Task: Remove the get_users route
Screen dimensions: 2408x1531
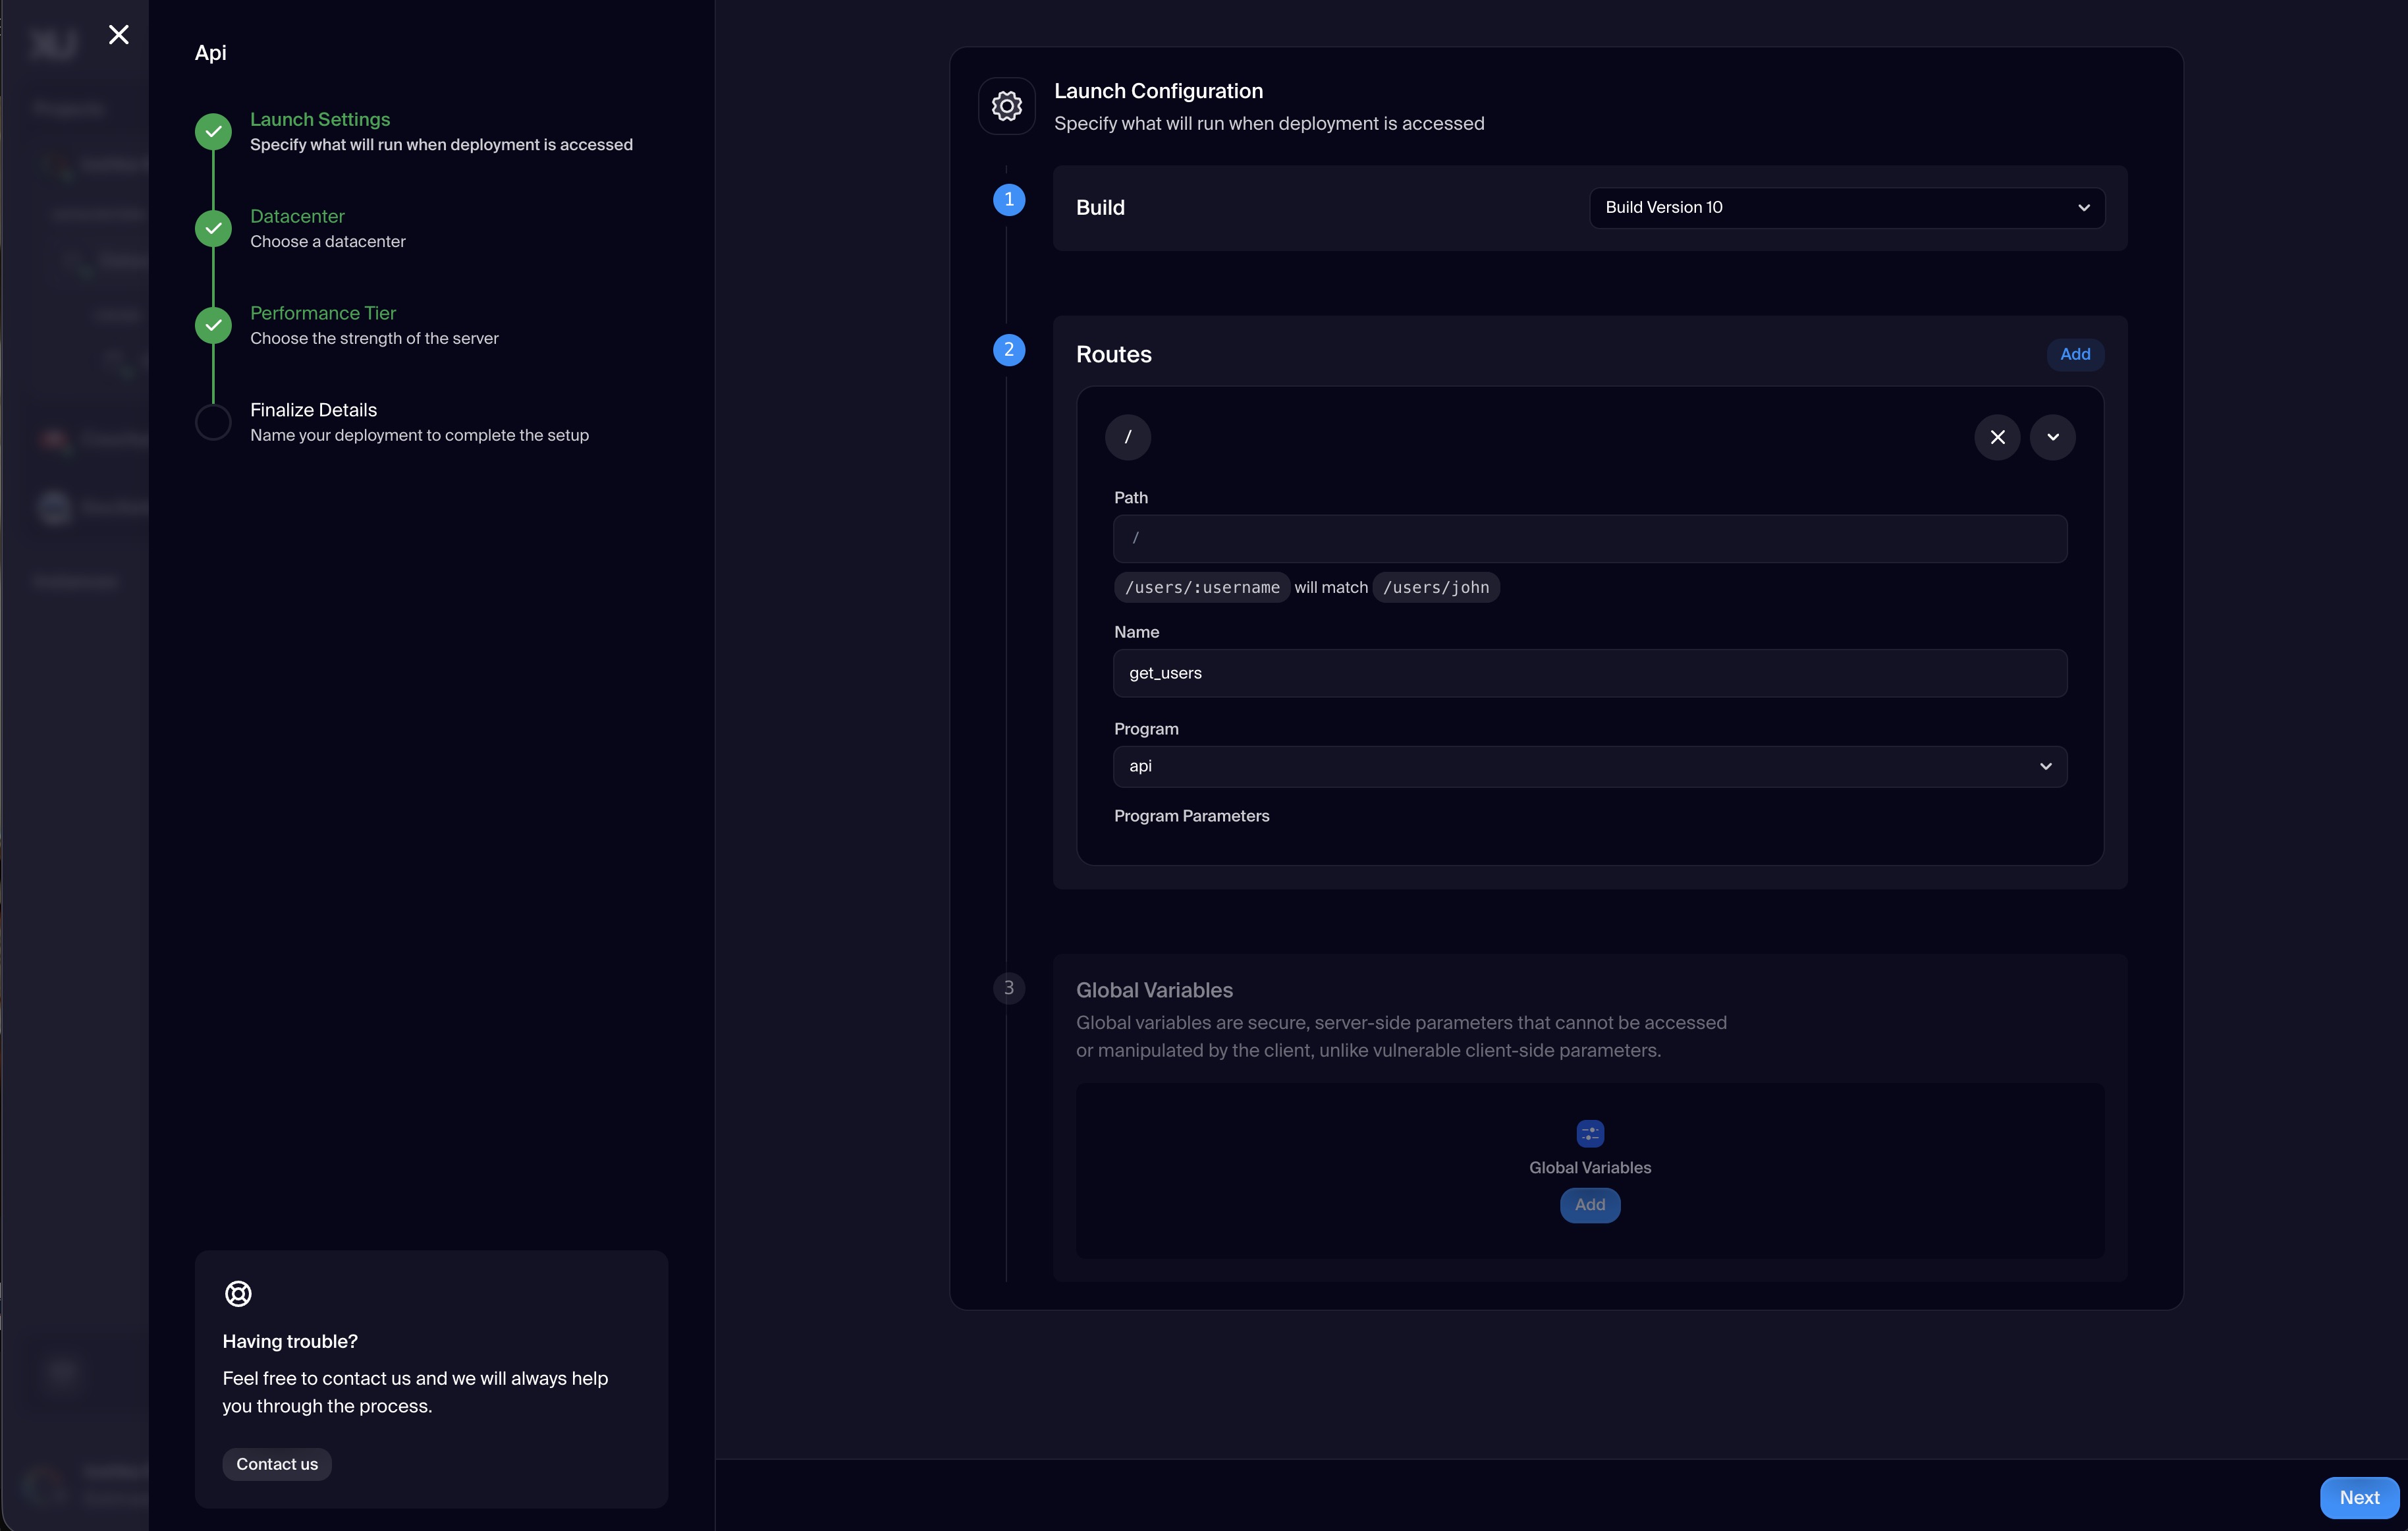Action: (x=1997, y=437)
